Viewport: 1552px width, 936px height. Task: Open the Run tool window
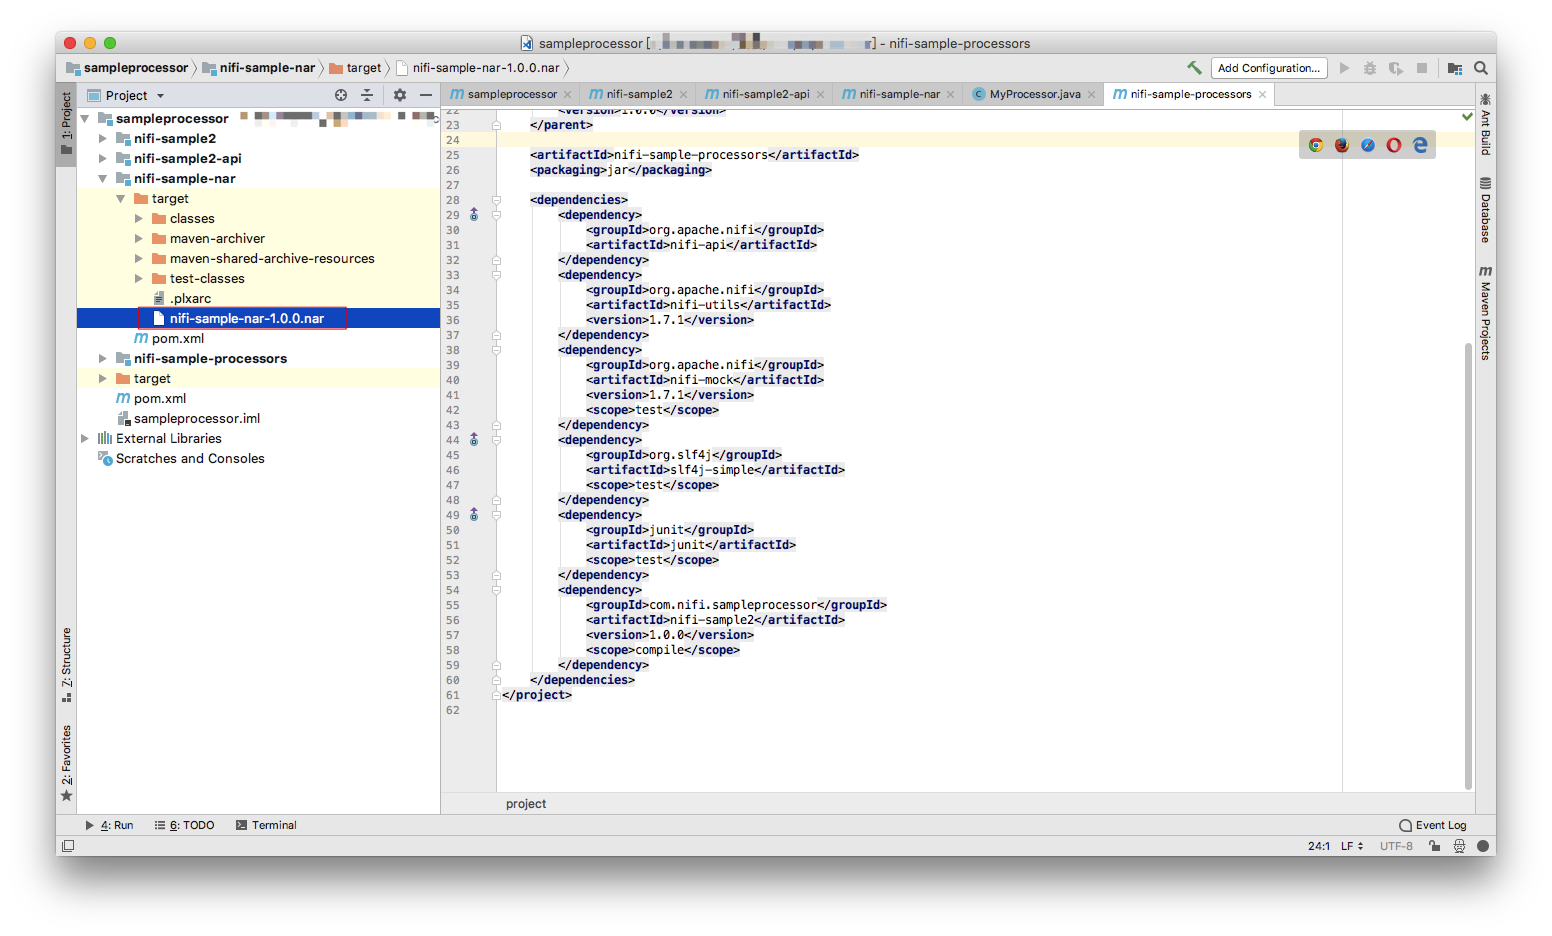click(x=109, y=826)
